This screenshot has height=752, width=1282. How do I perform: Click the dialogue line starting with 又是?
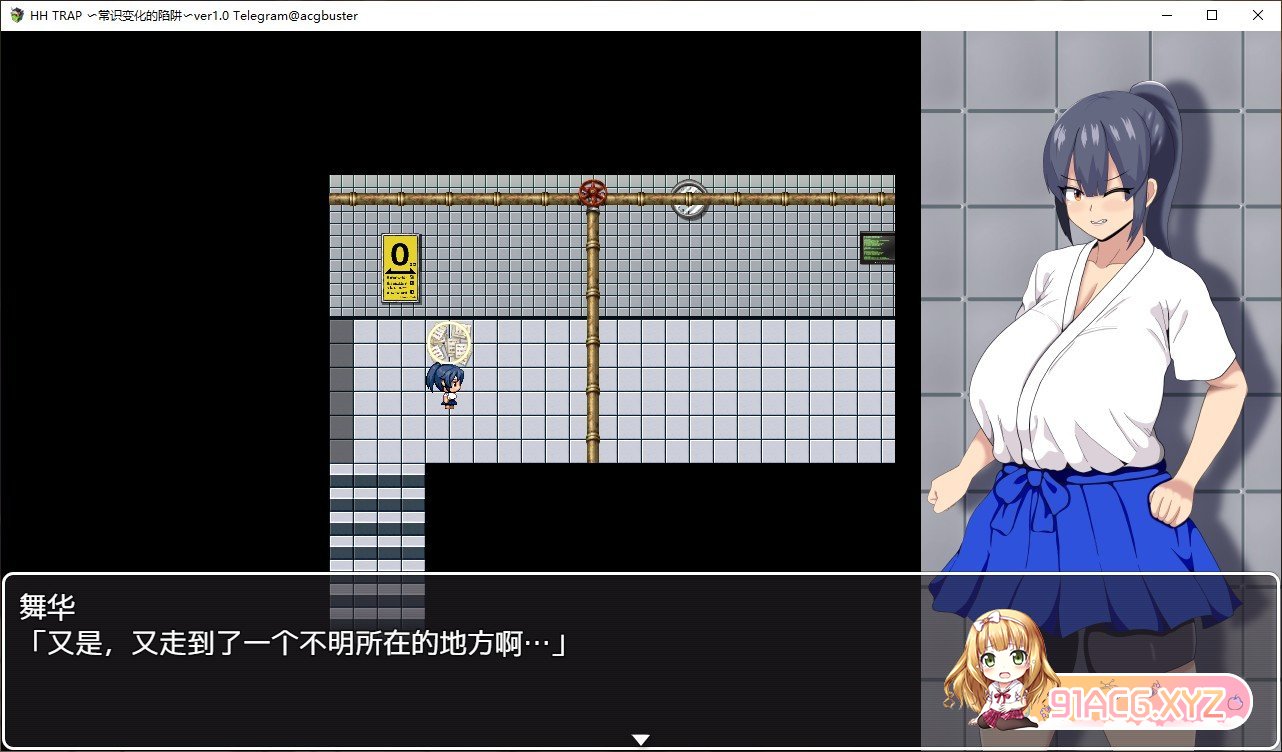(295, 644)
